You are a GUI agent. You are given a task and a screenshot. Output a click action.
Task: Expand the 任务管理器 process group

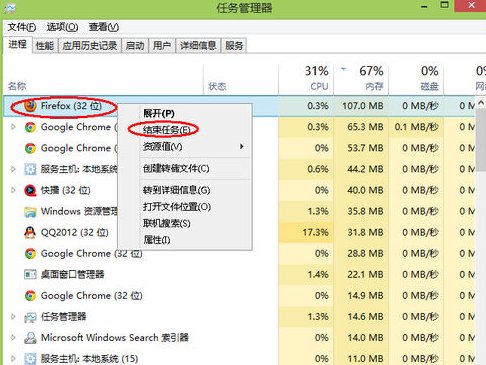(13, 316)
